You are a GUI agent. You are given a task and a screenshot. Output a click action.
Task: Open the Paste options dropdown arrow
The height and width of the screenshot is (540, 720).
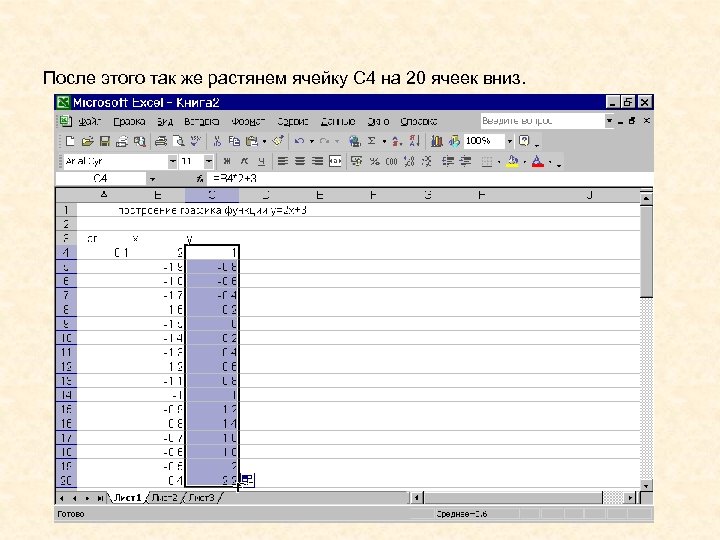(x=264, y=141)
